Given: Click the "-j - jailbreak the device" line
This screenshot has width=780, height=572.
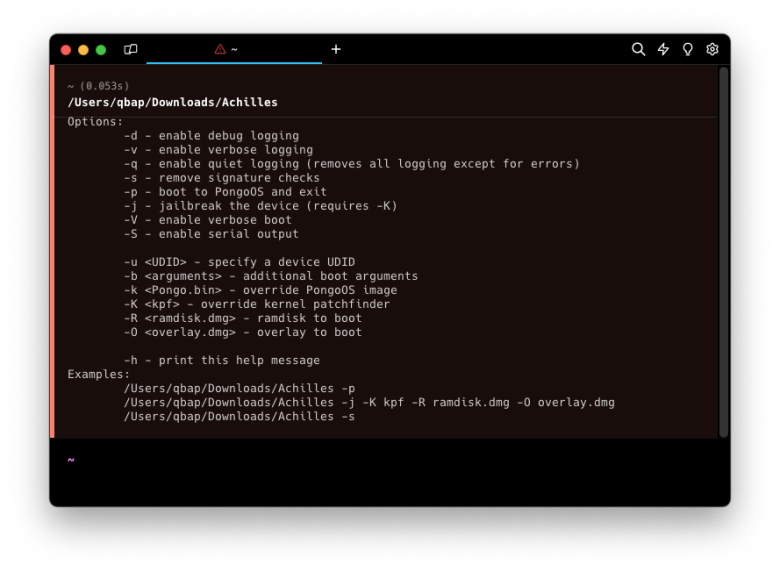Looking at the screenshot, I should 261,206.
